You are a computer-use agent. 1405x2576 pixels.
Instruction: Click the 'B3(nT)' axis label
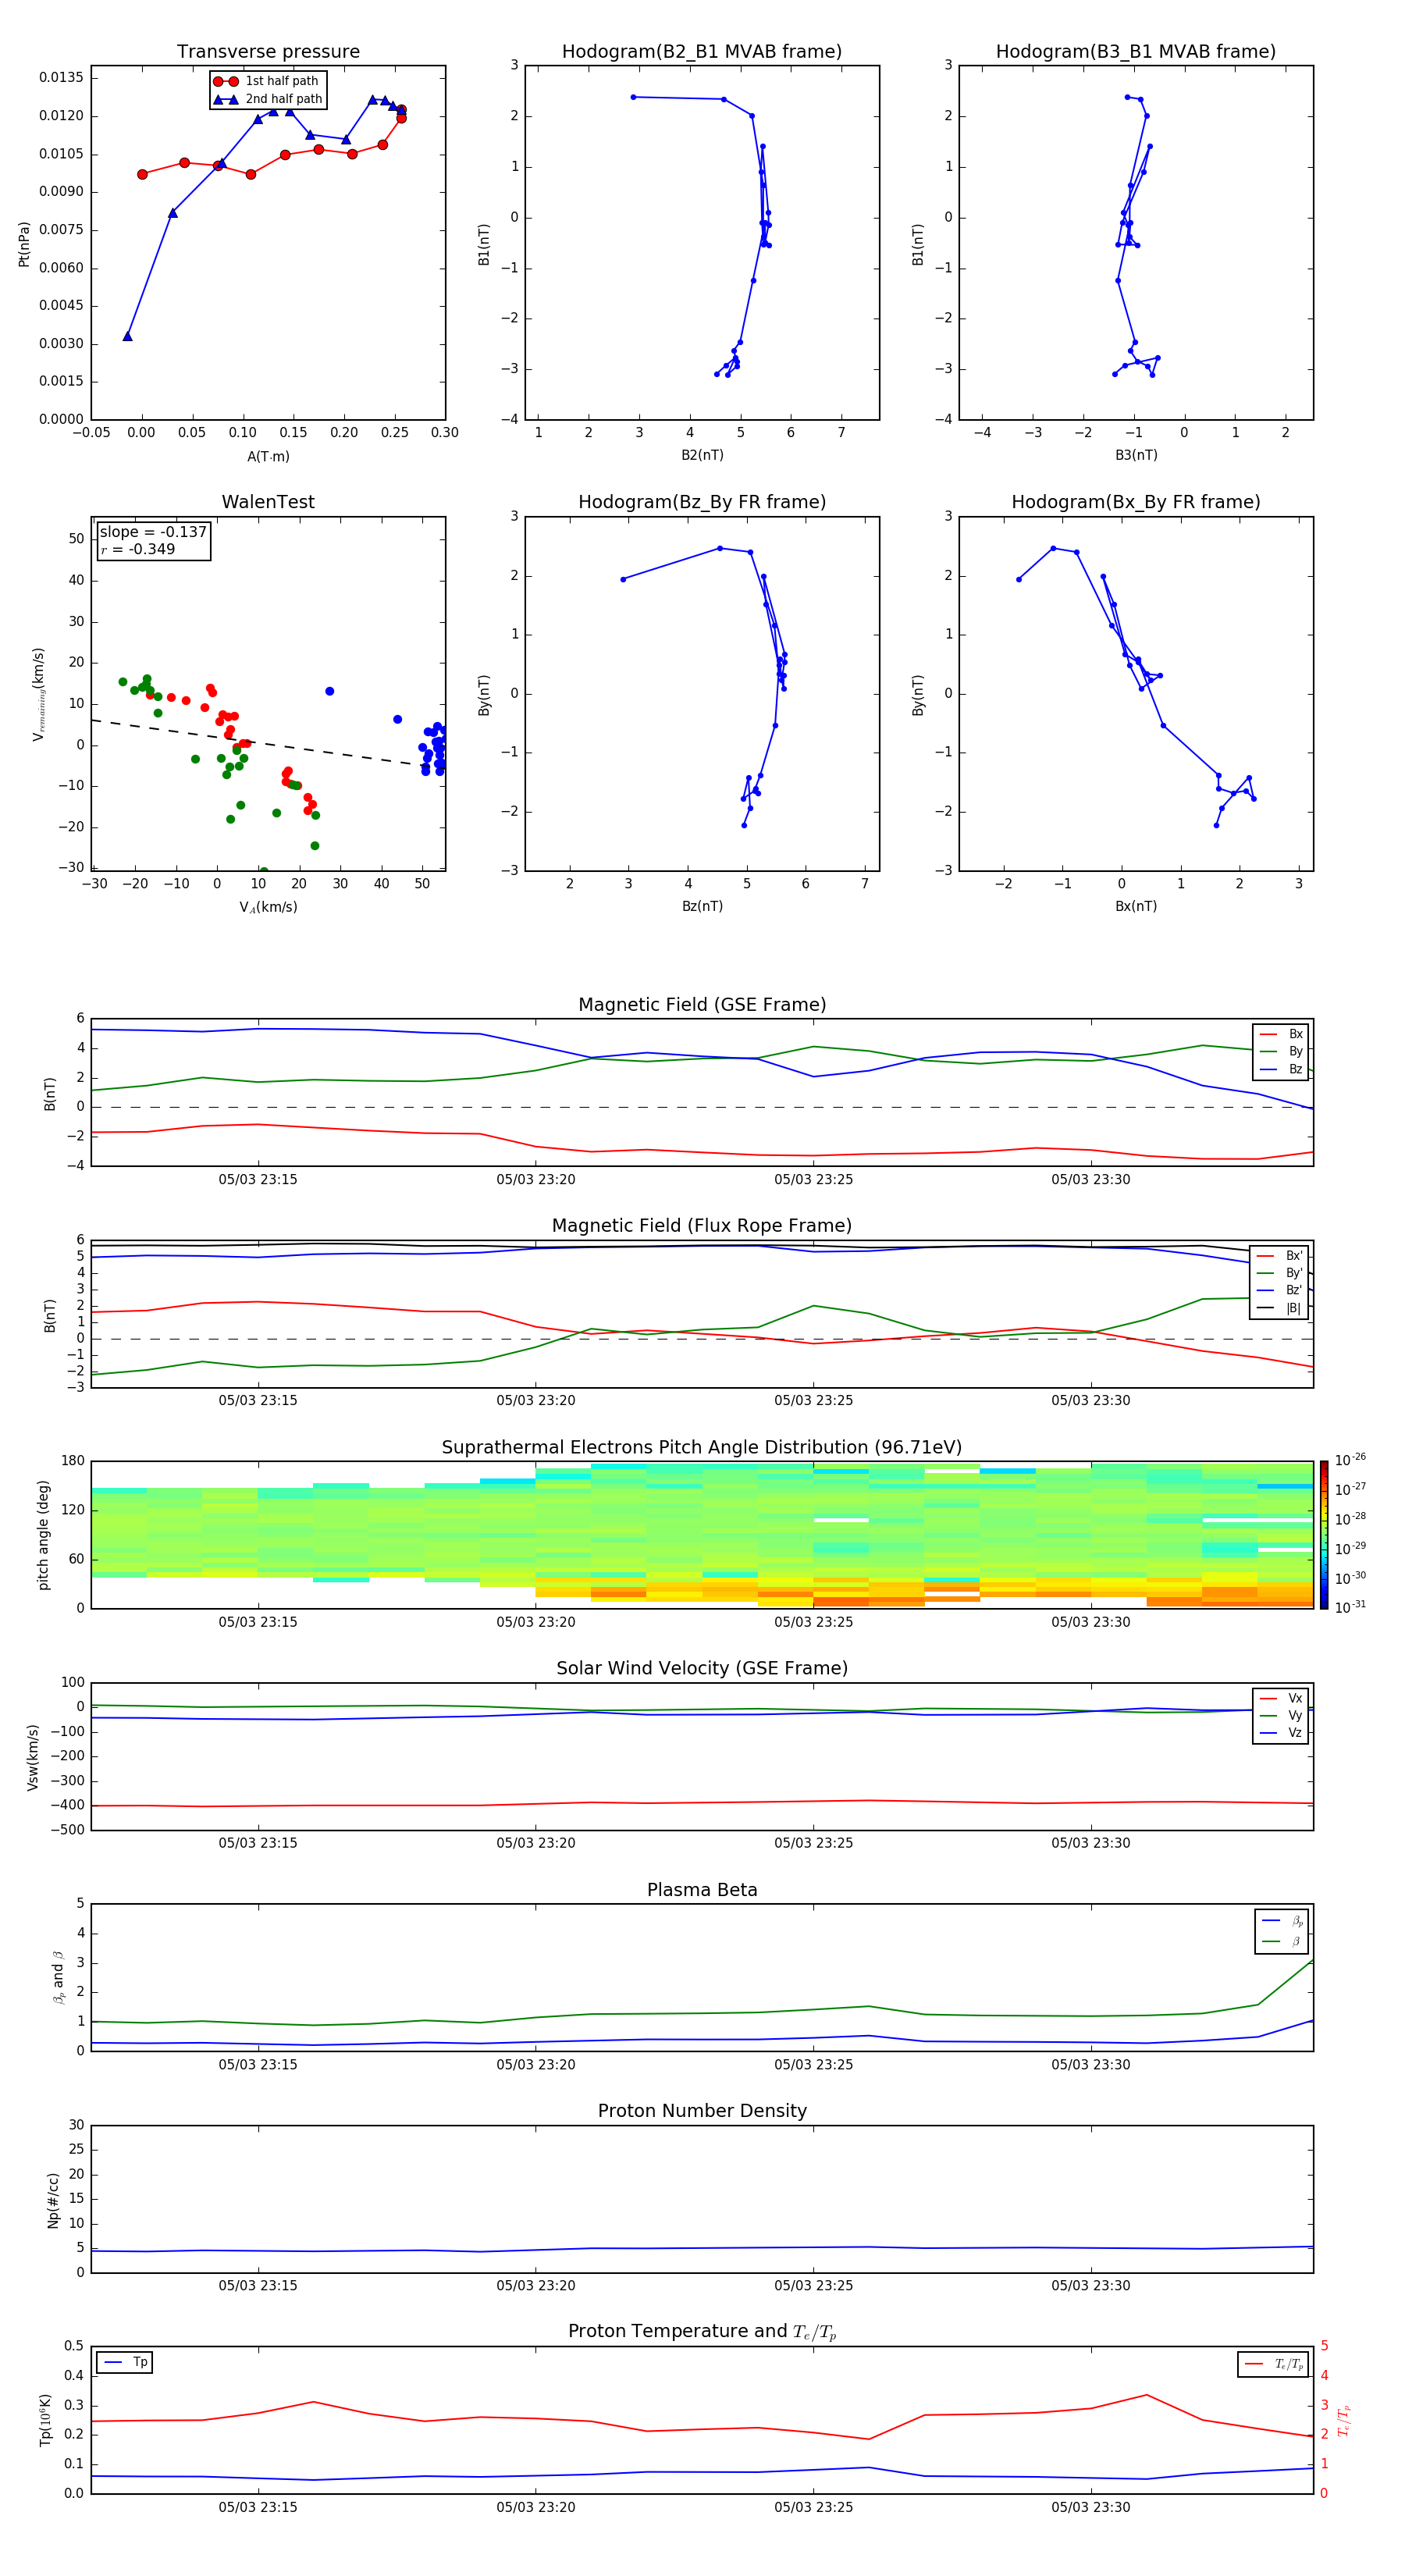(x=1136, y=455)
